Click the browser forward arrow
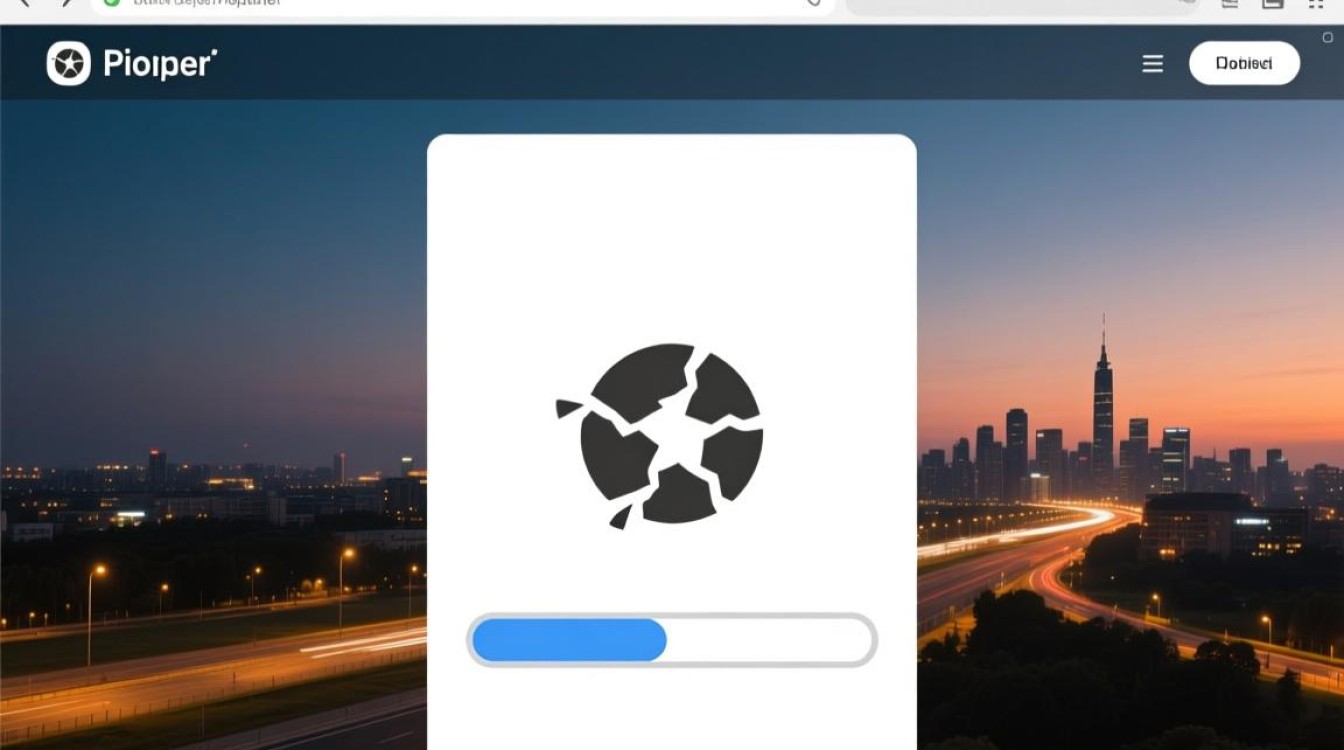Image resolution: width=1344 pixels, height=750 pixels. click(66, 3)
